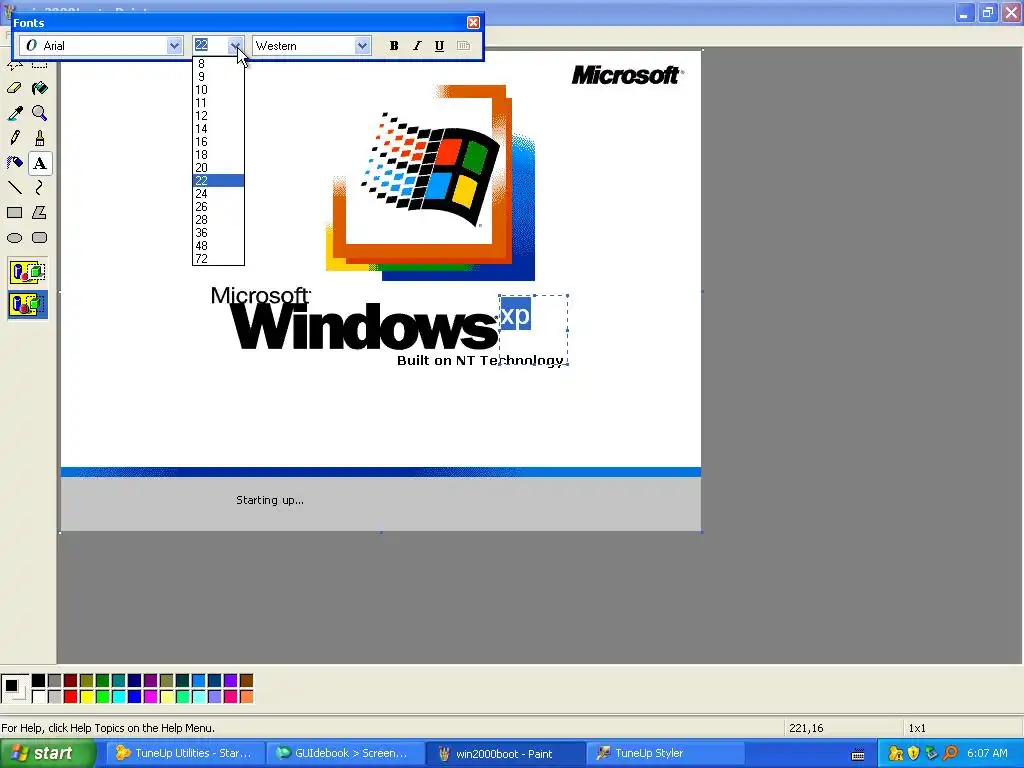Image resolution: width=1024 pixels, height=768 pixels.
Task: Switch to TuneUp Utilities taskbar window
Action: pyautogui.click(x=184, y=754)
